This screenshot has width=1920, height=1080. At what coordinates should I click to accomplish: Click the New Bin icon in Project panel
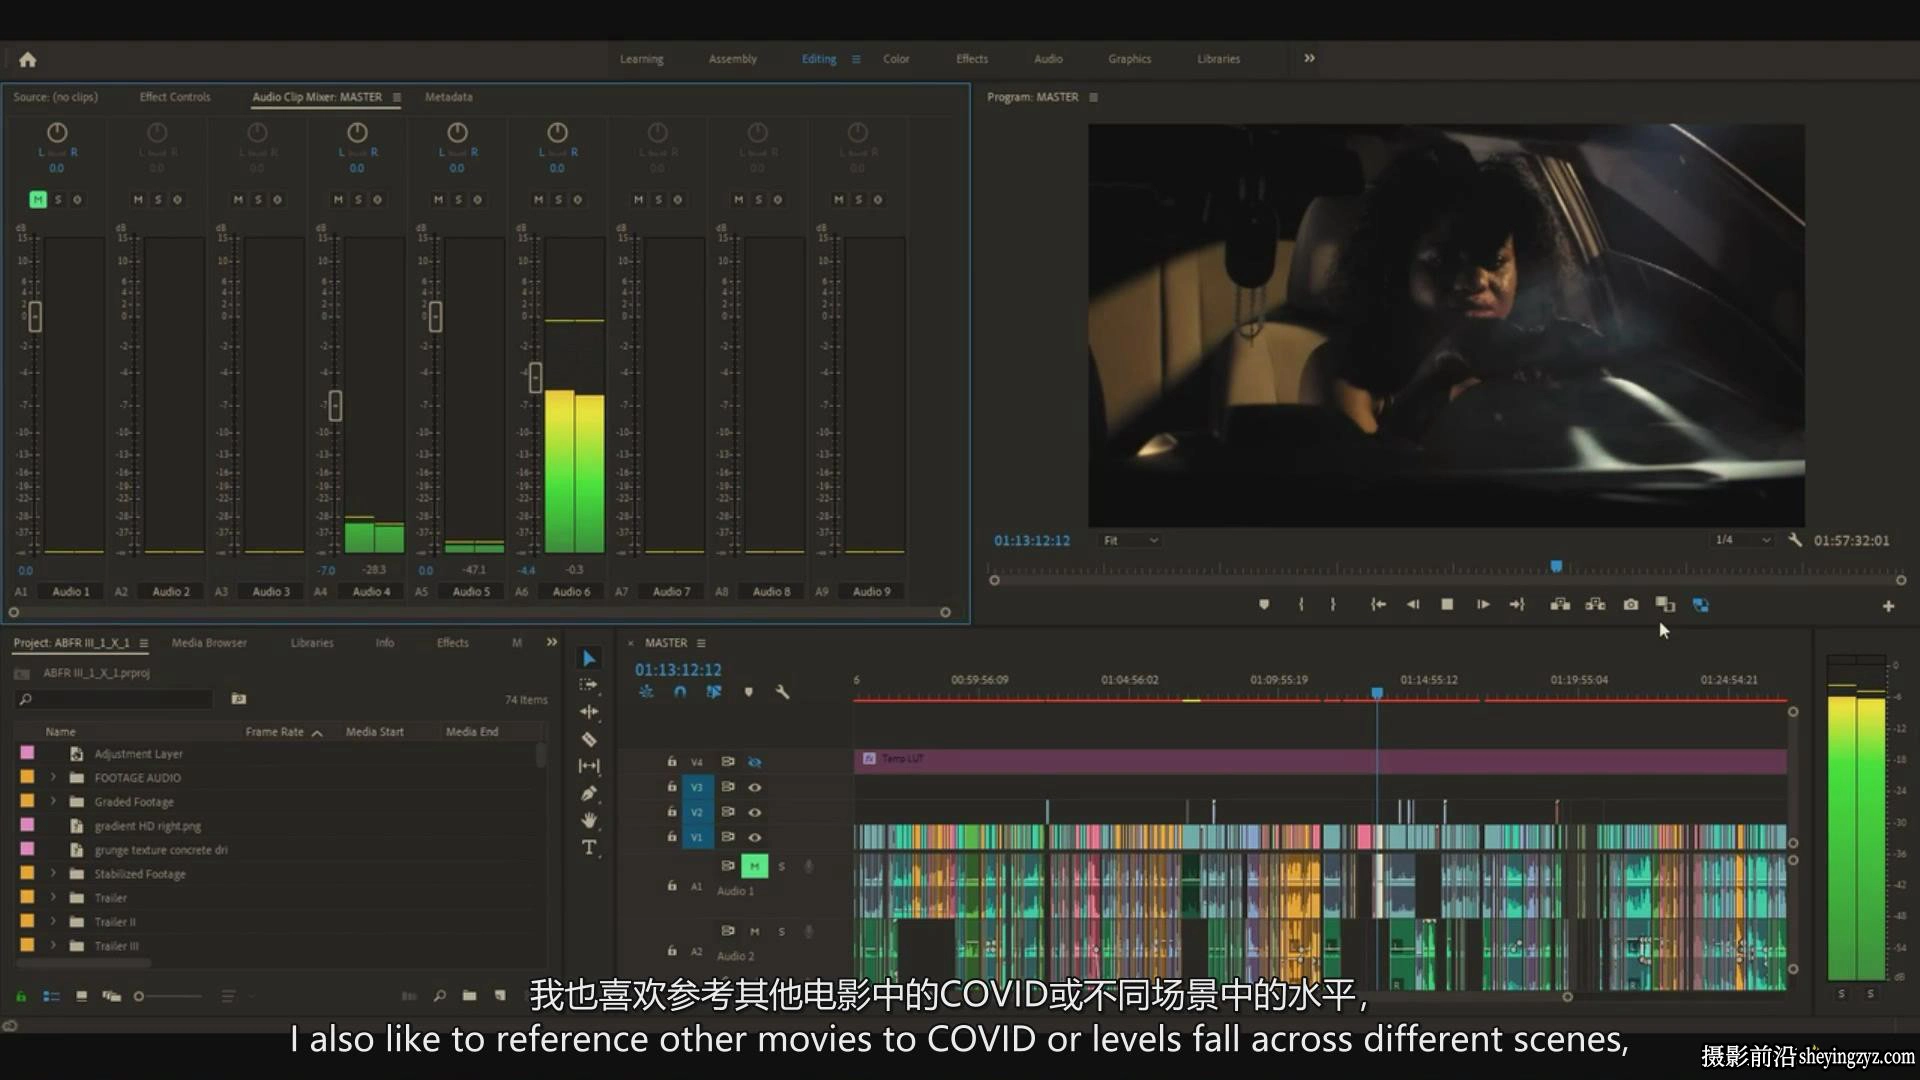tap(469, 996)
